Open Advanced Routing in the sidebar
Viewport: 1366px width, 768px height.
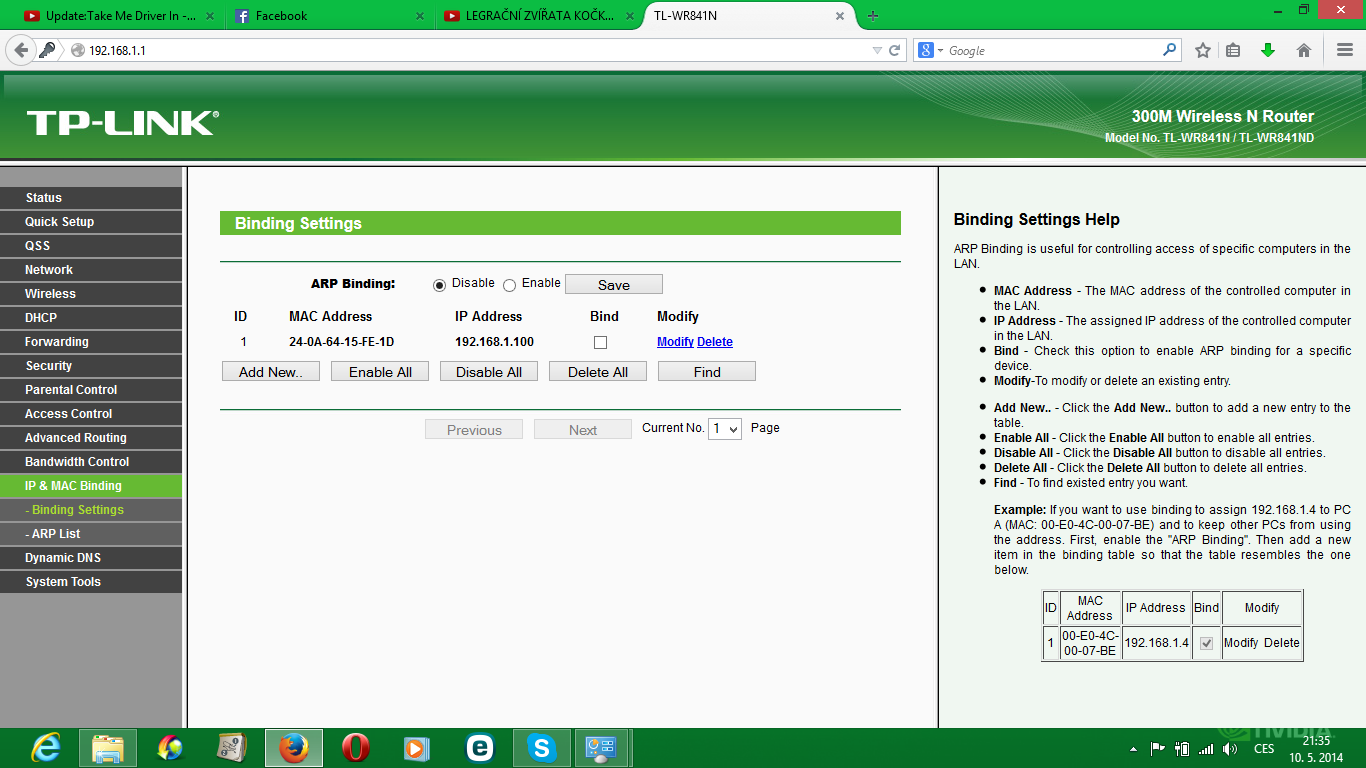tap(91, 438)
